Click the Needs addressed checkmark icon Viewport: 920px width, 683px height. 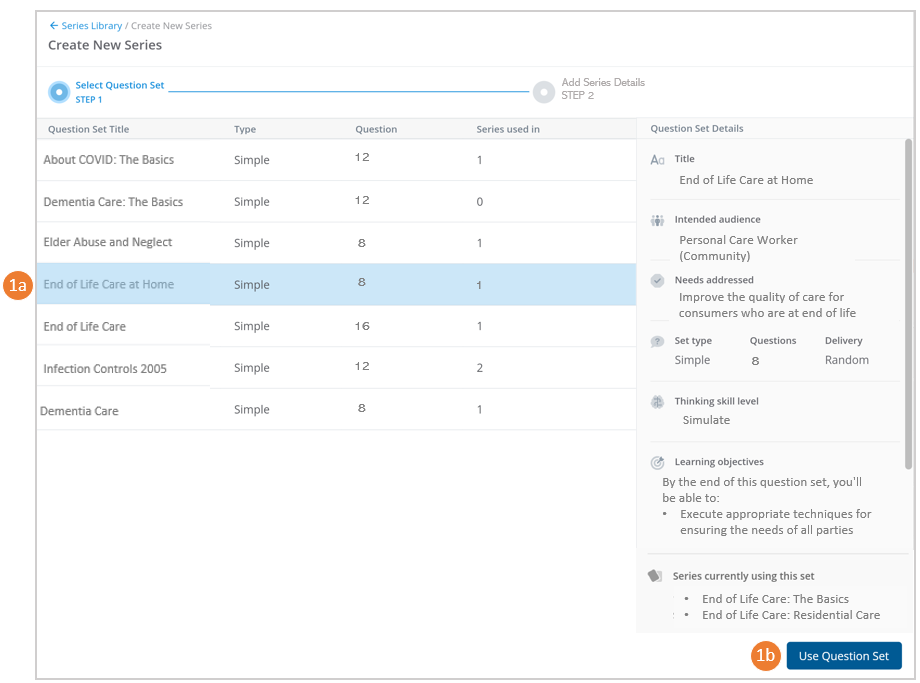657,281
